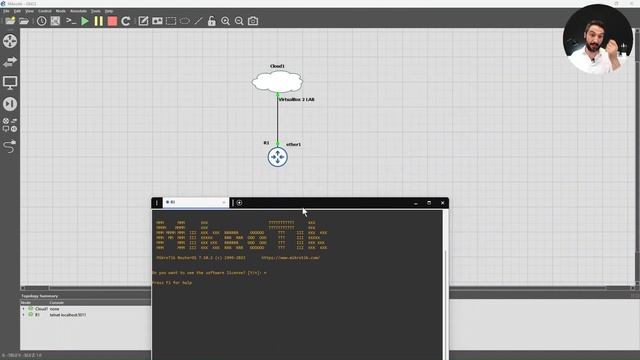Viewport: 640px width, 360px height.
Task: Take a screenshot with camera icon
Action: point(253,21)
